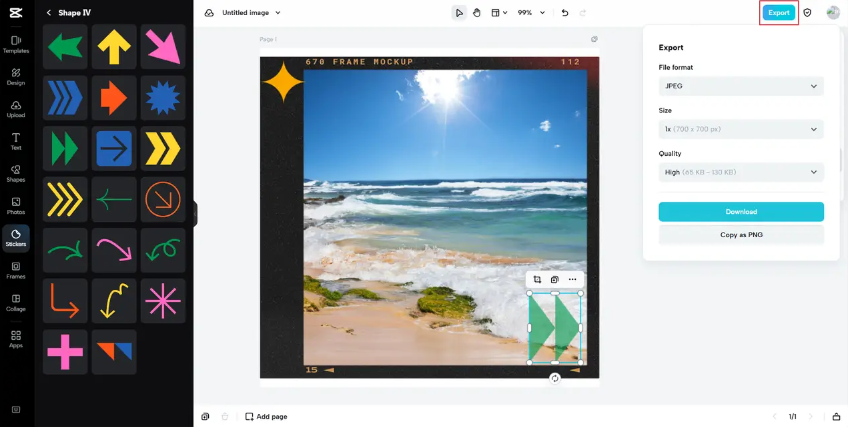848x427 pixels.
Task: Select the hand pan tool
Action: tap(476, 13)
